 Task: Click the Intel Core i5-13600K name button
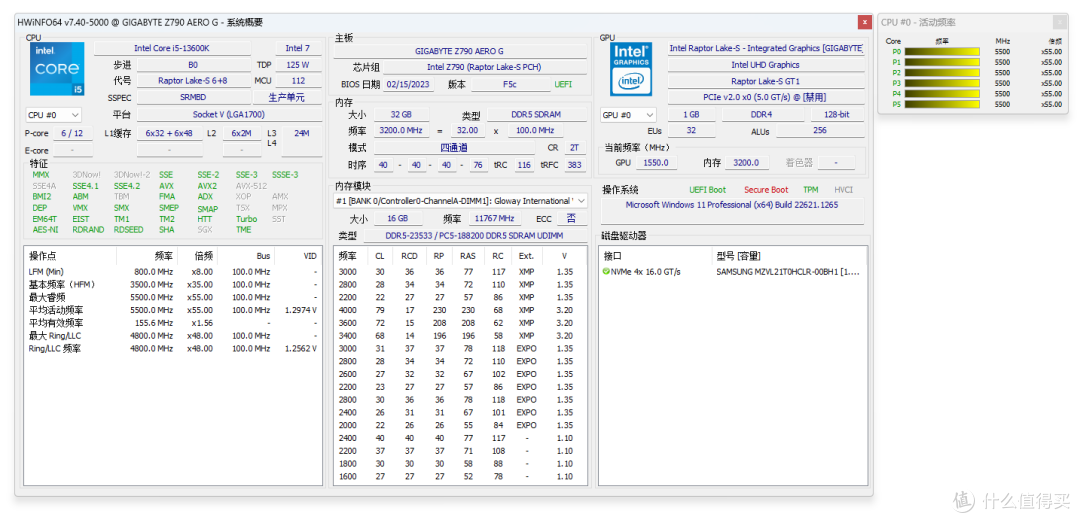pos(173,48)
